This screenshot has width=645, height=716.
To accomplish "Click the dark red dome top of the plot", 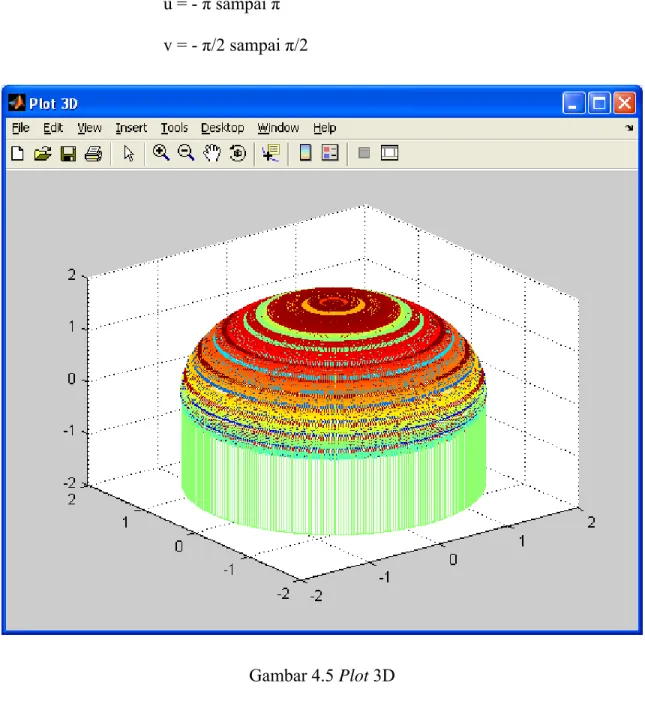I will coord(333,315).
